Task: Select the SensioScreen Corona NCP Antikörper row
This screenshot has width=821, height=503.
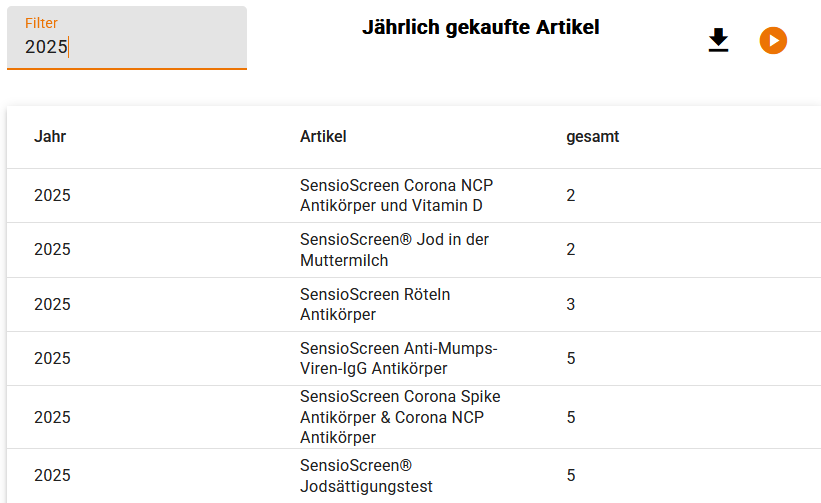Action: (x=414, y=196)
